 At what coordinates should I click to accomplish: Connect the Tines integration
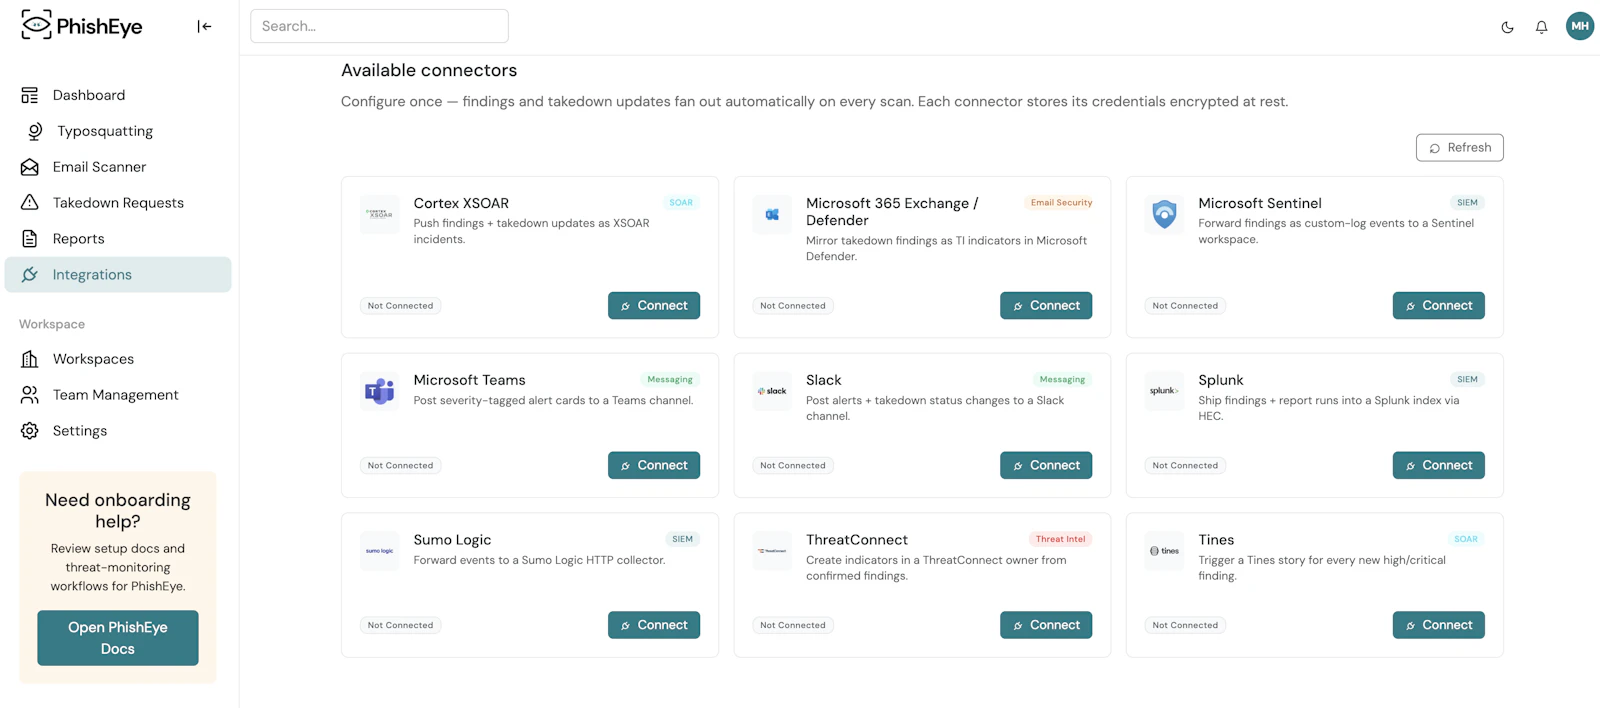[x=1438, y=625]
